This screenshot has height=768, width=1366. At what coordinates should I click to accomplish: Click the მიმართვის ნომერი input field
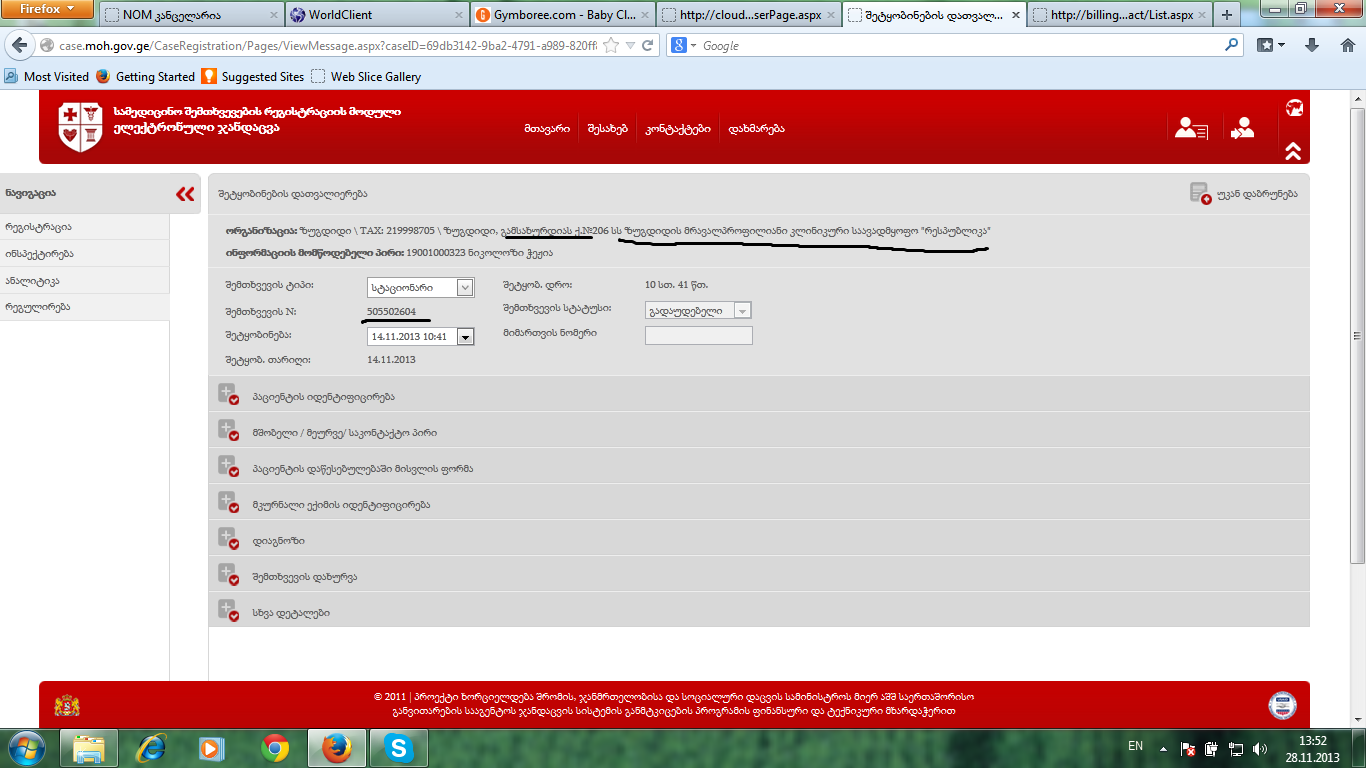698,335
